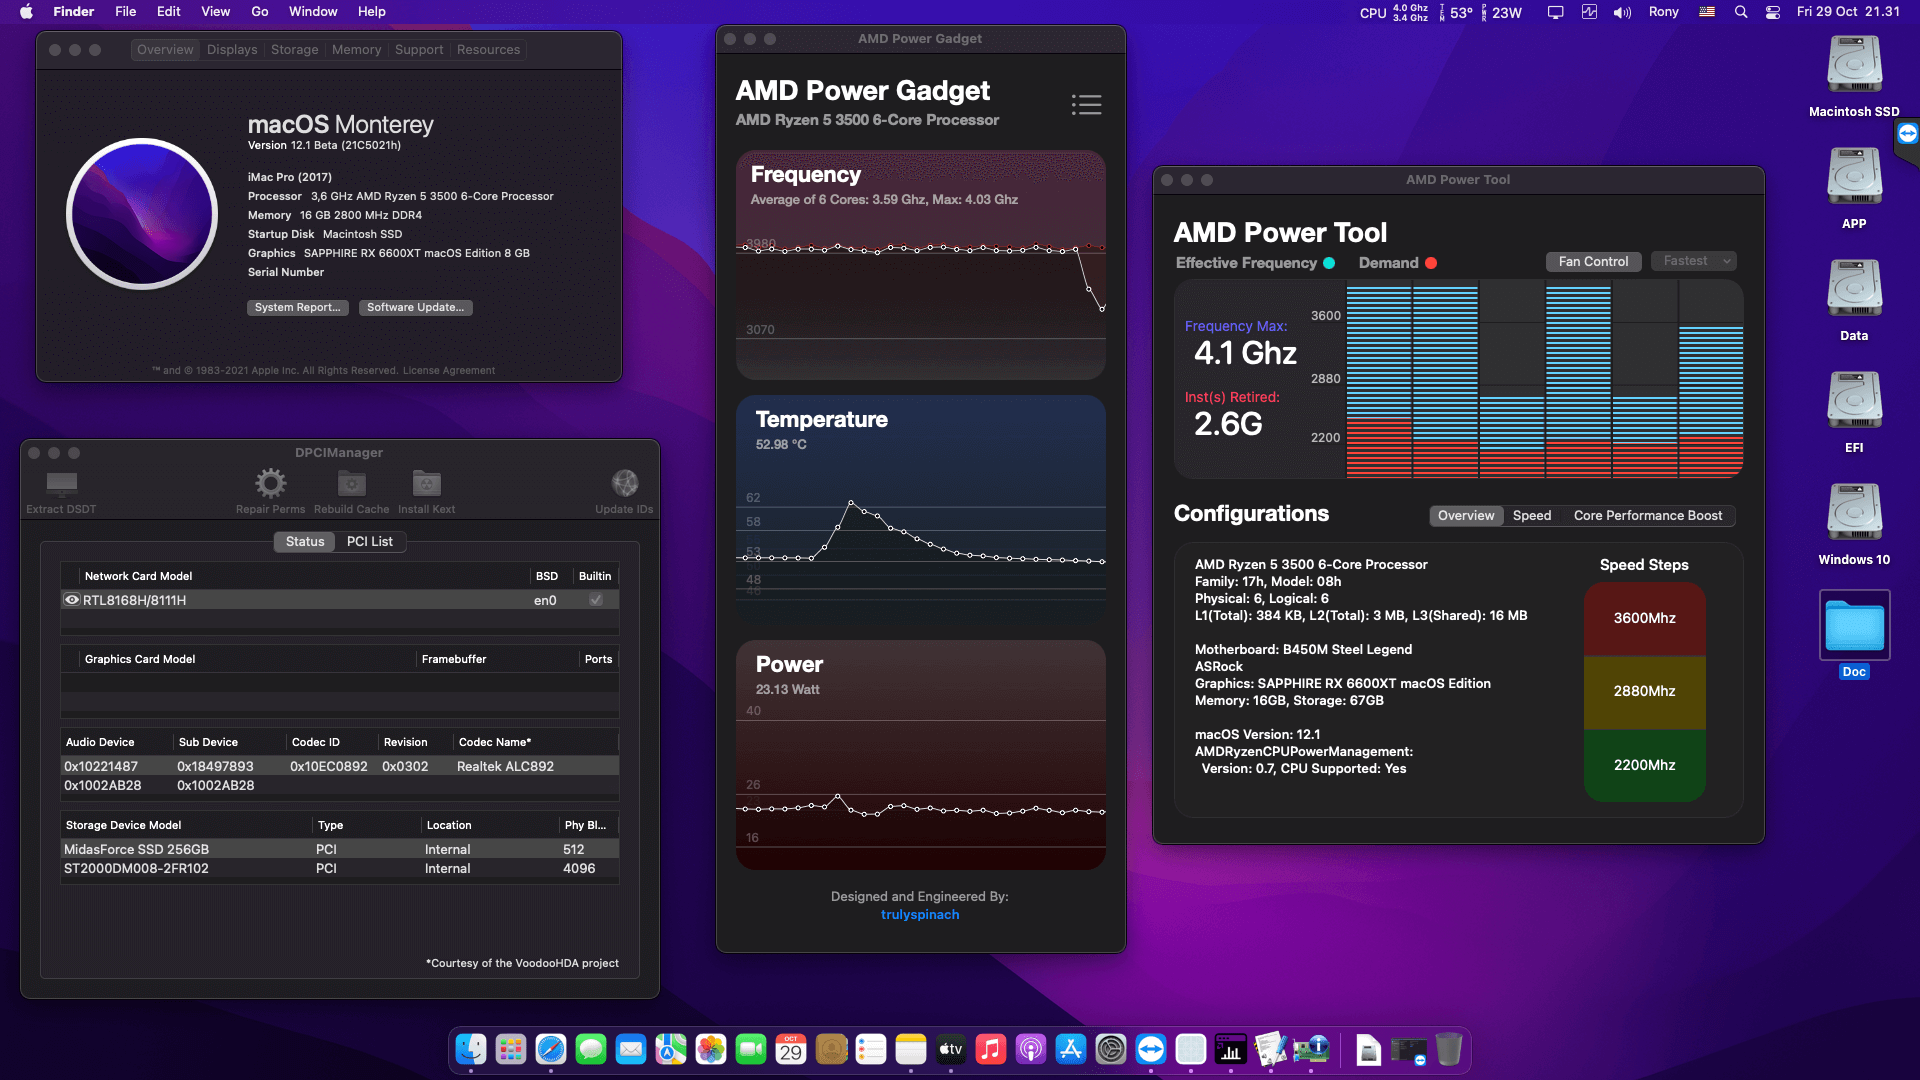This screenshot has width=1920, height=1080.
Task: Launch FaceTime from the Dock
Action: point(751,1049)
